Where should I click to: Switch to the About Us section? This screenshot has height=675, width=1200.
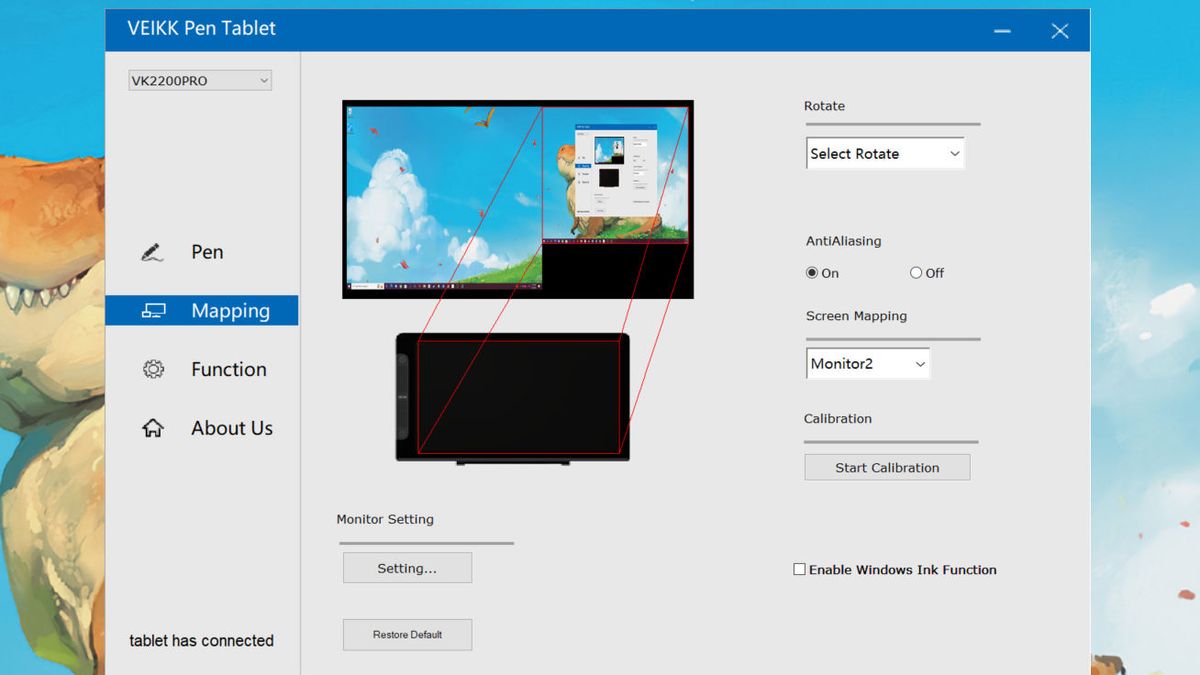click(x=231, y=427)
